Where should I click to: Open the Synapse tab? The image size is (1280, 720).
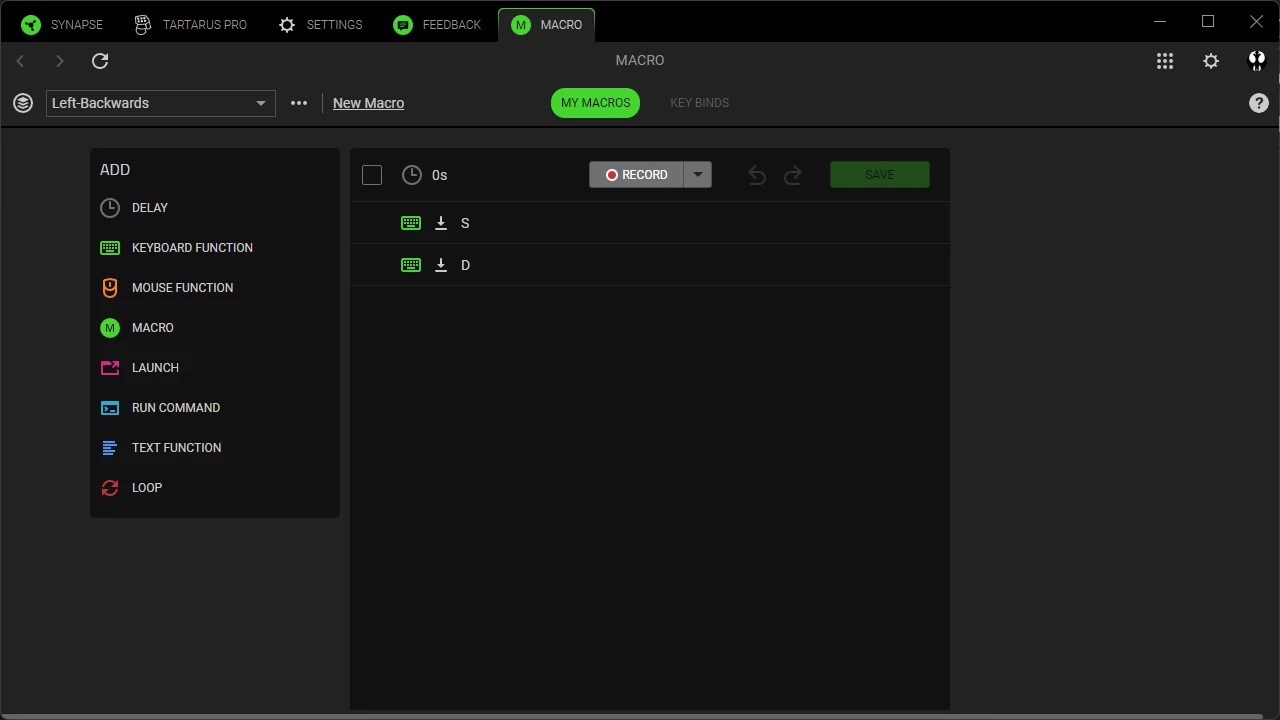pos(62,25)
